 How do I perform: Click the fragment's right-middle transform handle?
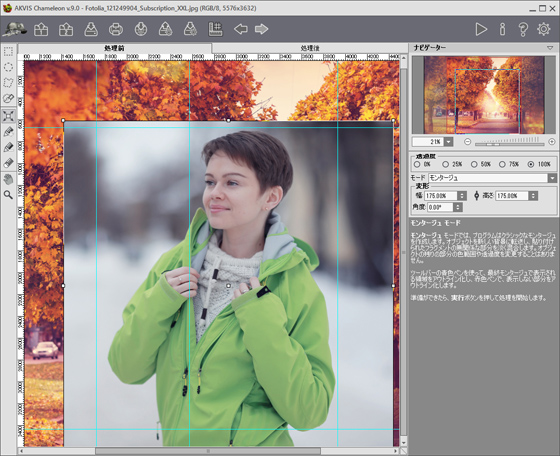(394, 286)
